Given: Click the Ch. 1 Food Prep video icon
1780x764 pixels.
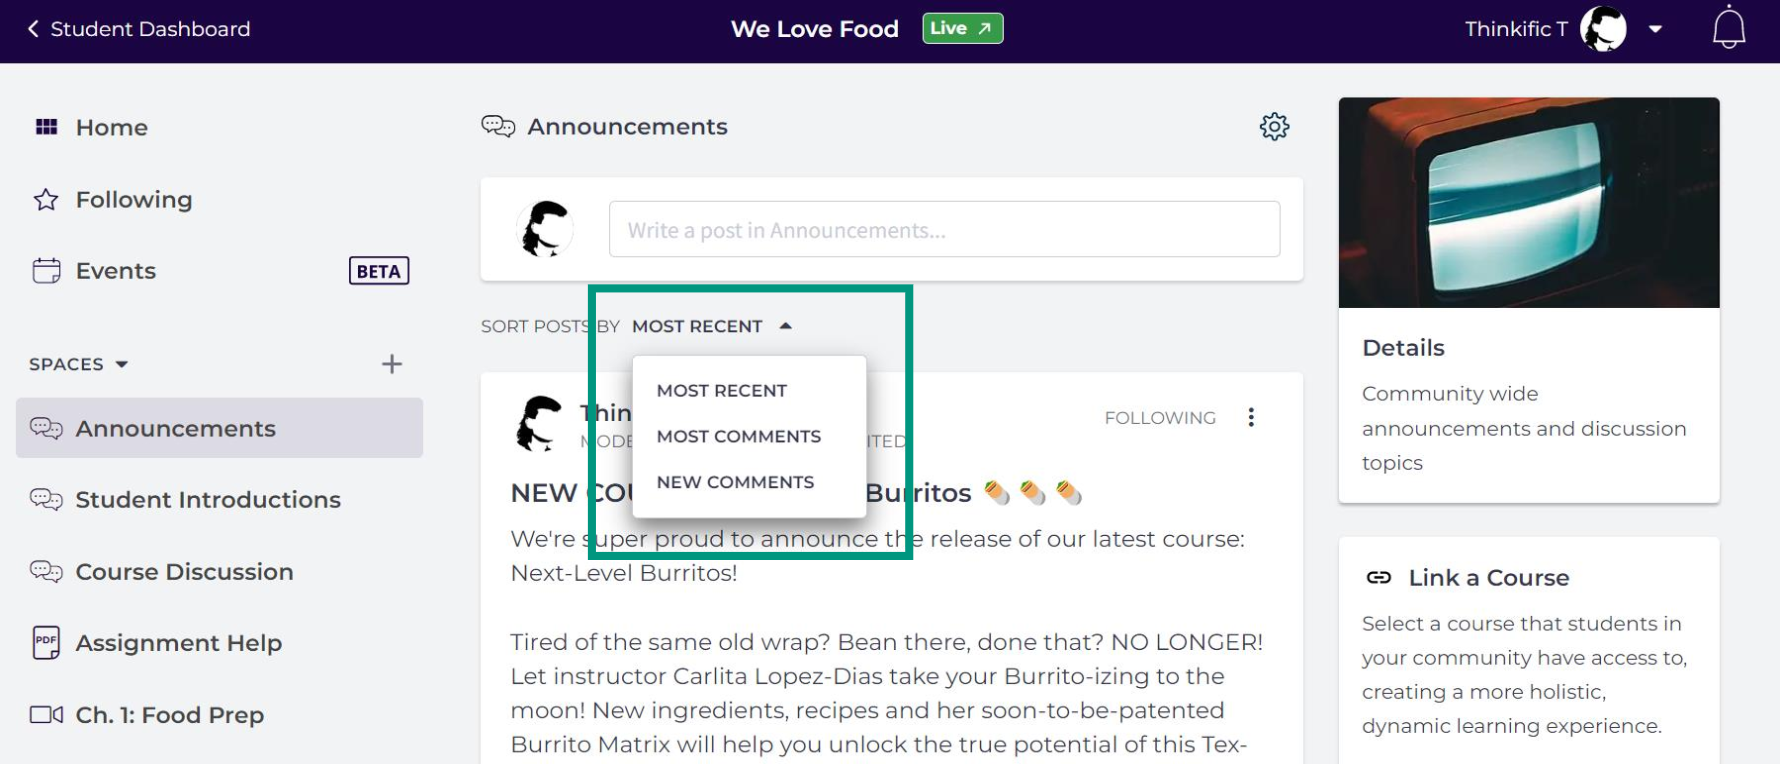Looking at the screenshot, I should pos(46,715).
